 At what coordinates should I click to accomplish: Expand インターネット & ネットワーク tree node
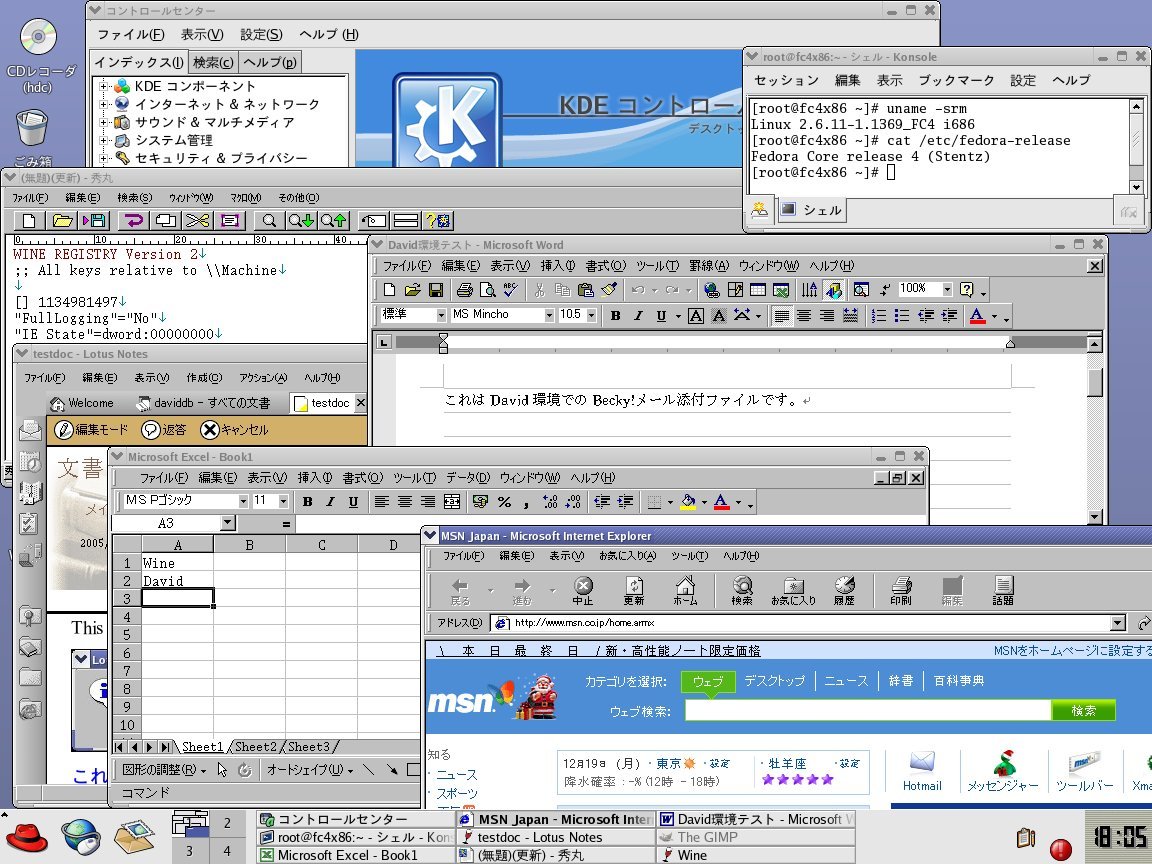pyautogui.click(x=104, y=104)
